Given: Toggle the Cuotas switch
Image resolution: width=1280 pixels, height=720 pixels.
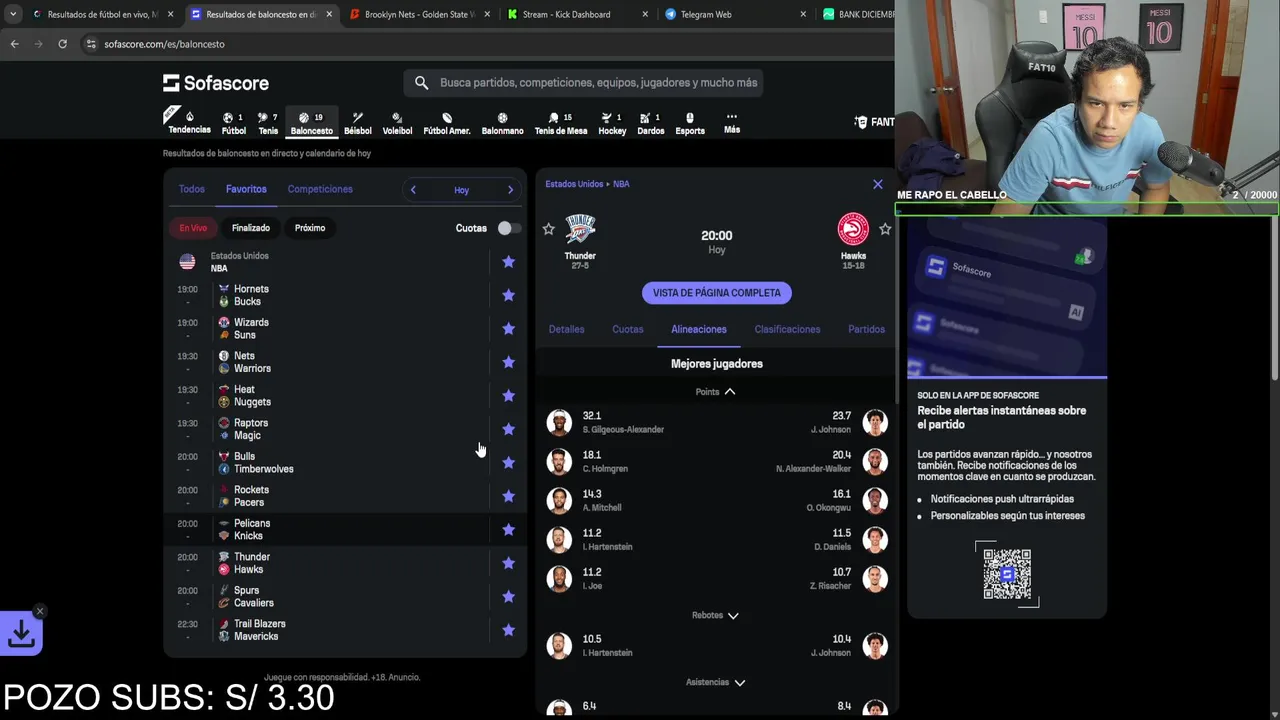Looking at the screenshot, I should (x=509, y=228).
